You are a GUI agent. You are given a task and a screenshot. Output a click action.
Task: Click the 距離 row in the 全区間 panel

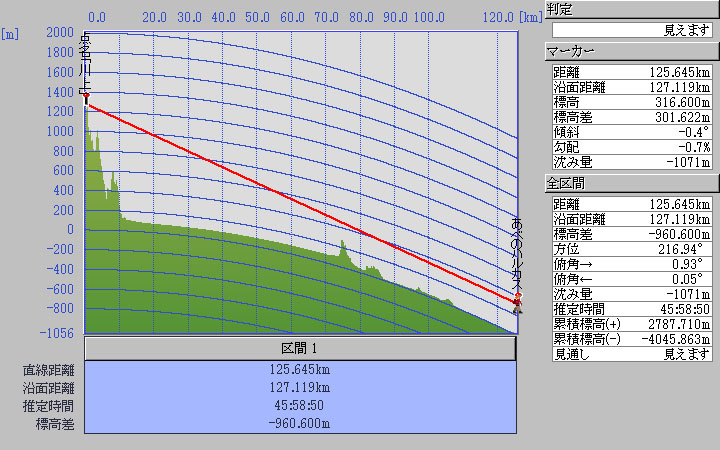tap(632, 204)
